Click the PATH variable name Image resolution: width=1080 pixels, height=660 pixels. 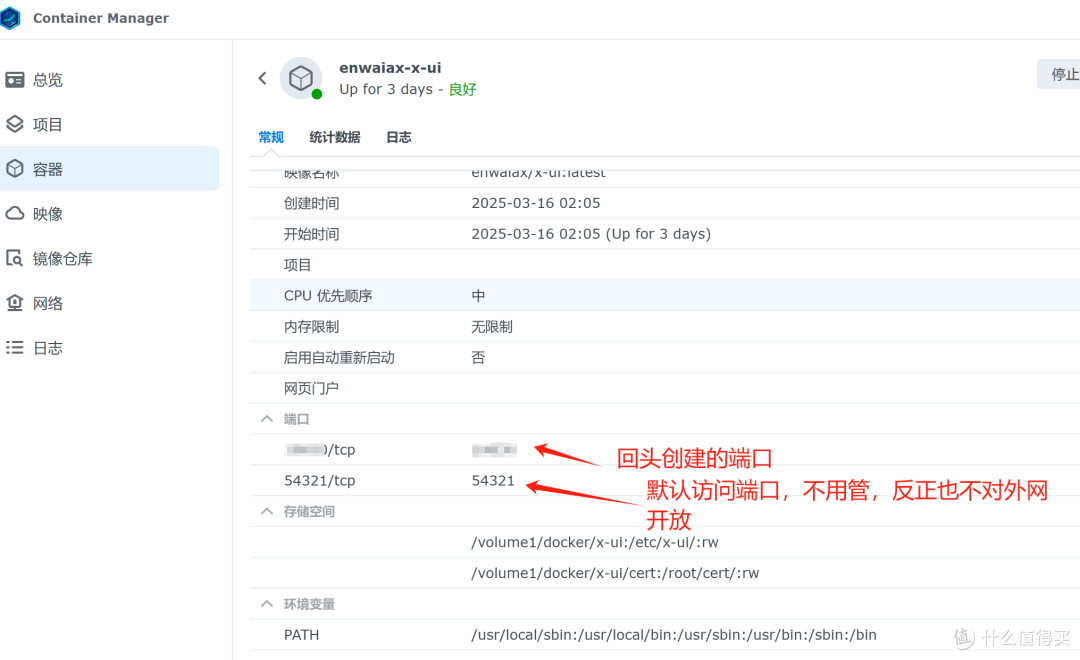(x=302, y=635)
